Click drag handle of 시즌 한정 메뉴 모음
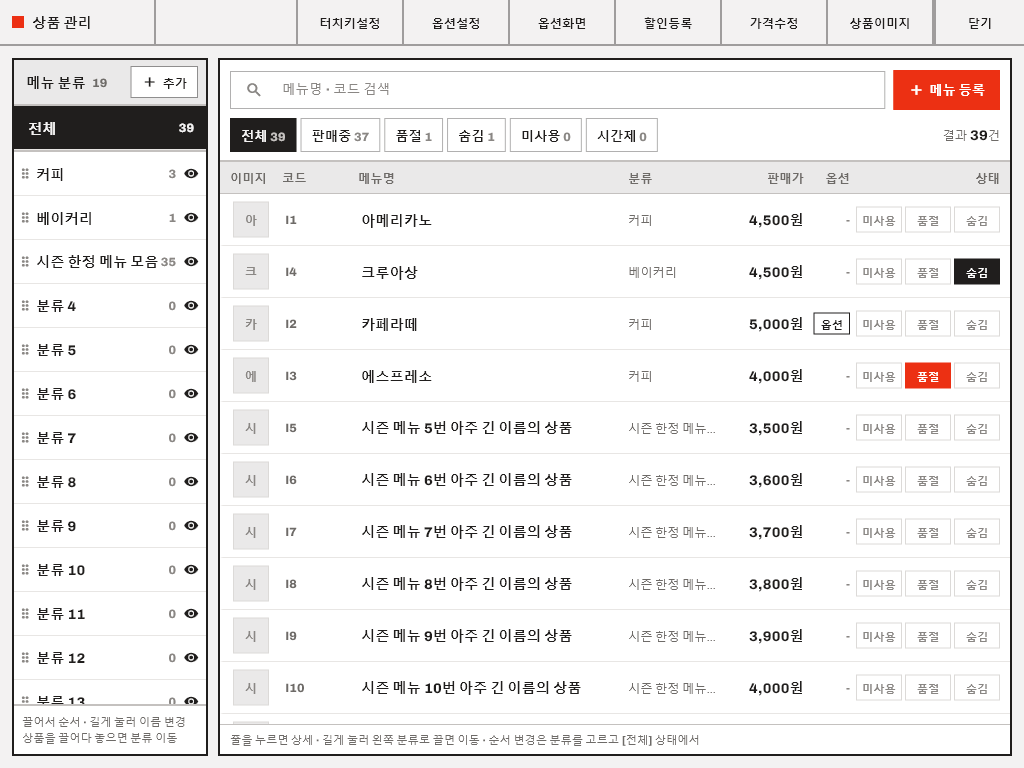Image resolution: width=1024 pixels, height=768 pixels. coord(25,261)
